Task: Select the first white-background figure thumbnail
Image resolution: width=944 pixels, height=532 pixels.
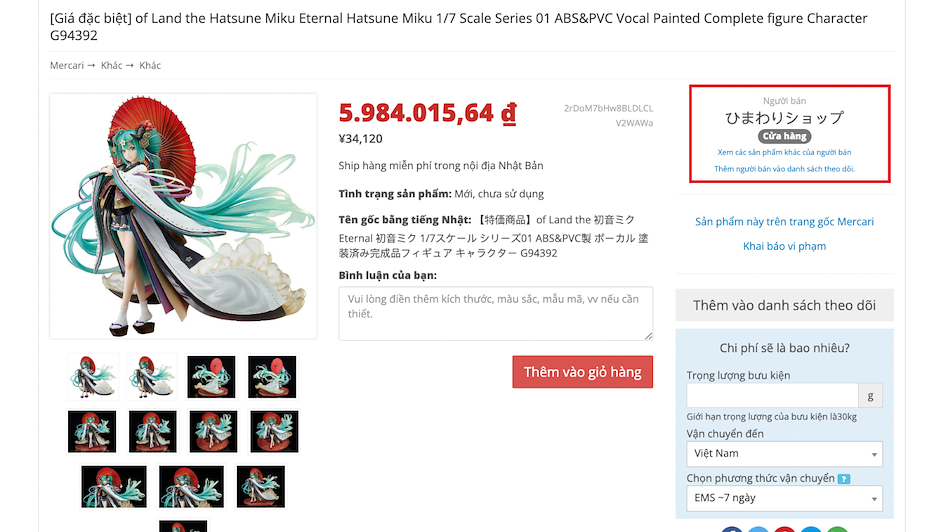Action: click(93, 377)
